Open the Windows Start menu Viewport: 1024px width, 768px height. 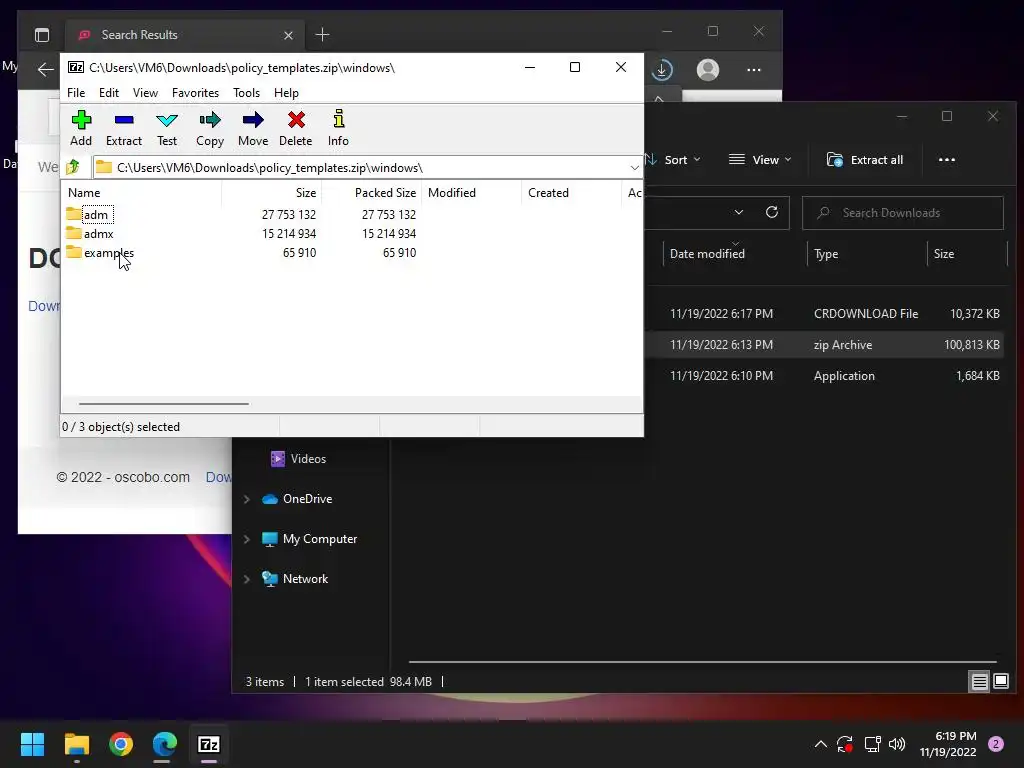(32, 744)
